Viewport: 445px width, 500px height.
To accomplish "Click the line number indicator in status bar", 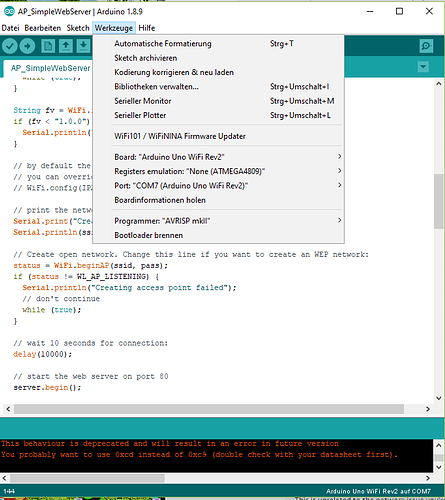I will coord(9,491).
